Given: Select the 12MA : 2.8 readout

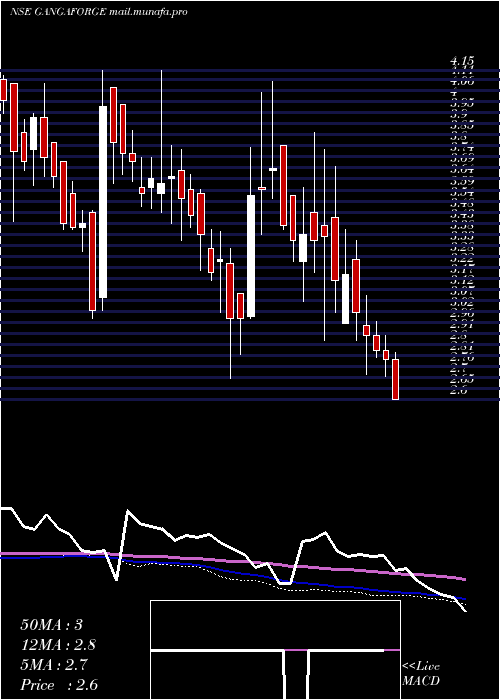Looking at the screenshot, I should click(x=58, y=645).
